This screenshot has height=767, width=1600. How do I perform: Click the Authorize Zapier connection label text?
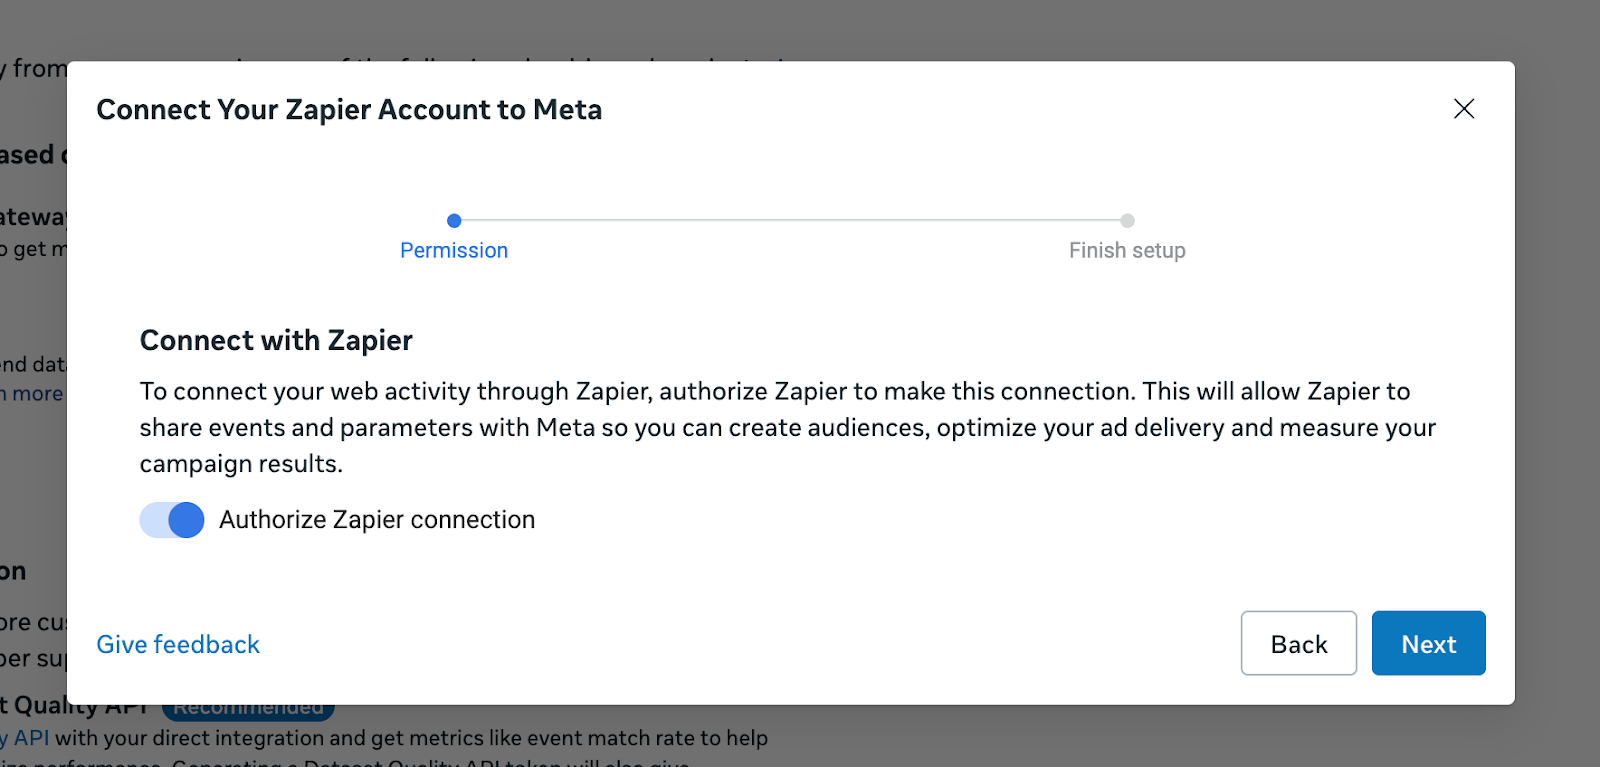(x=377, y=520)
